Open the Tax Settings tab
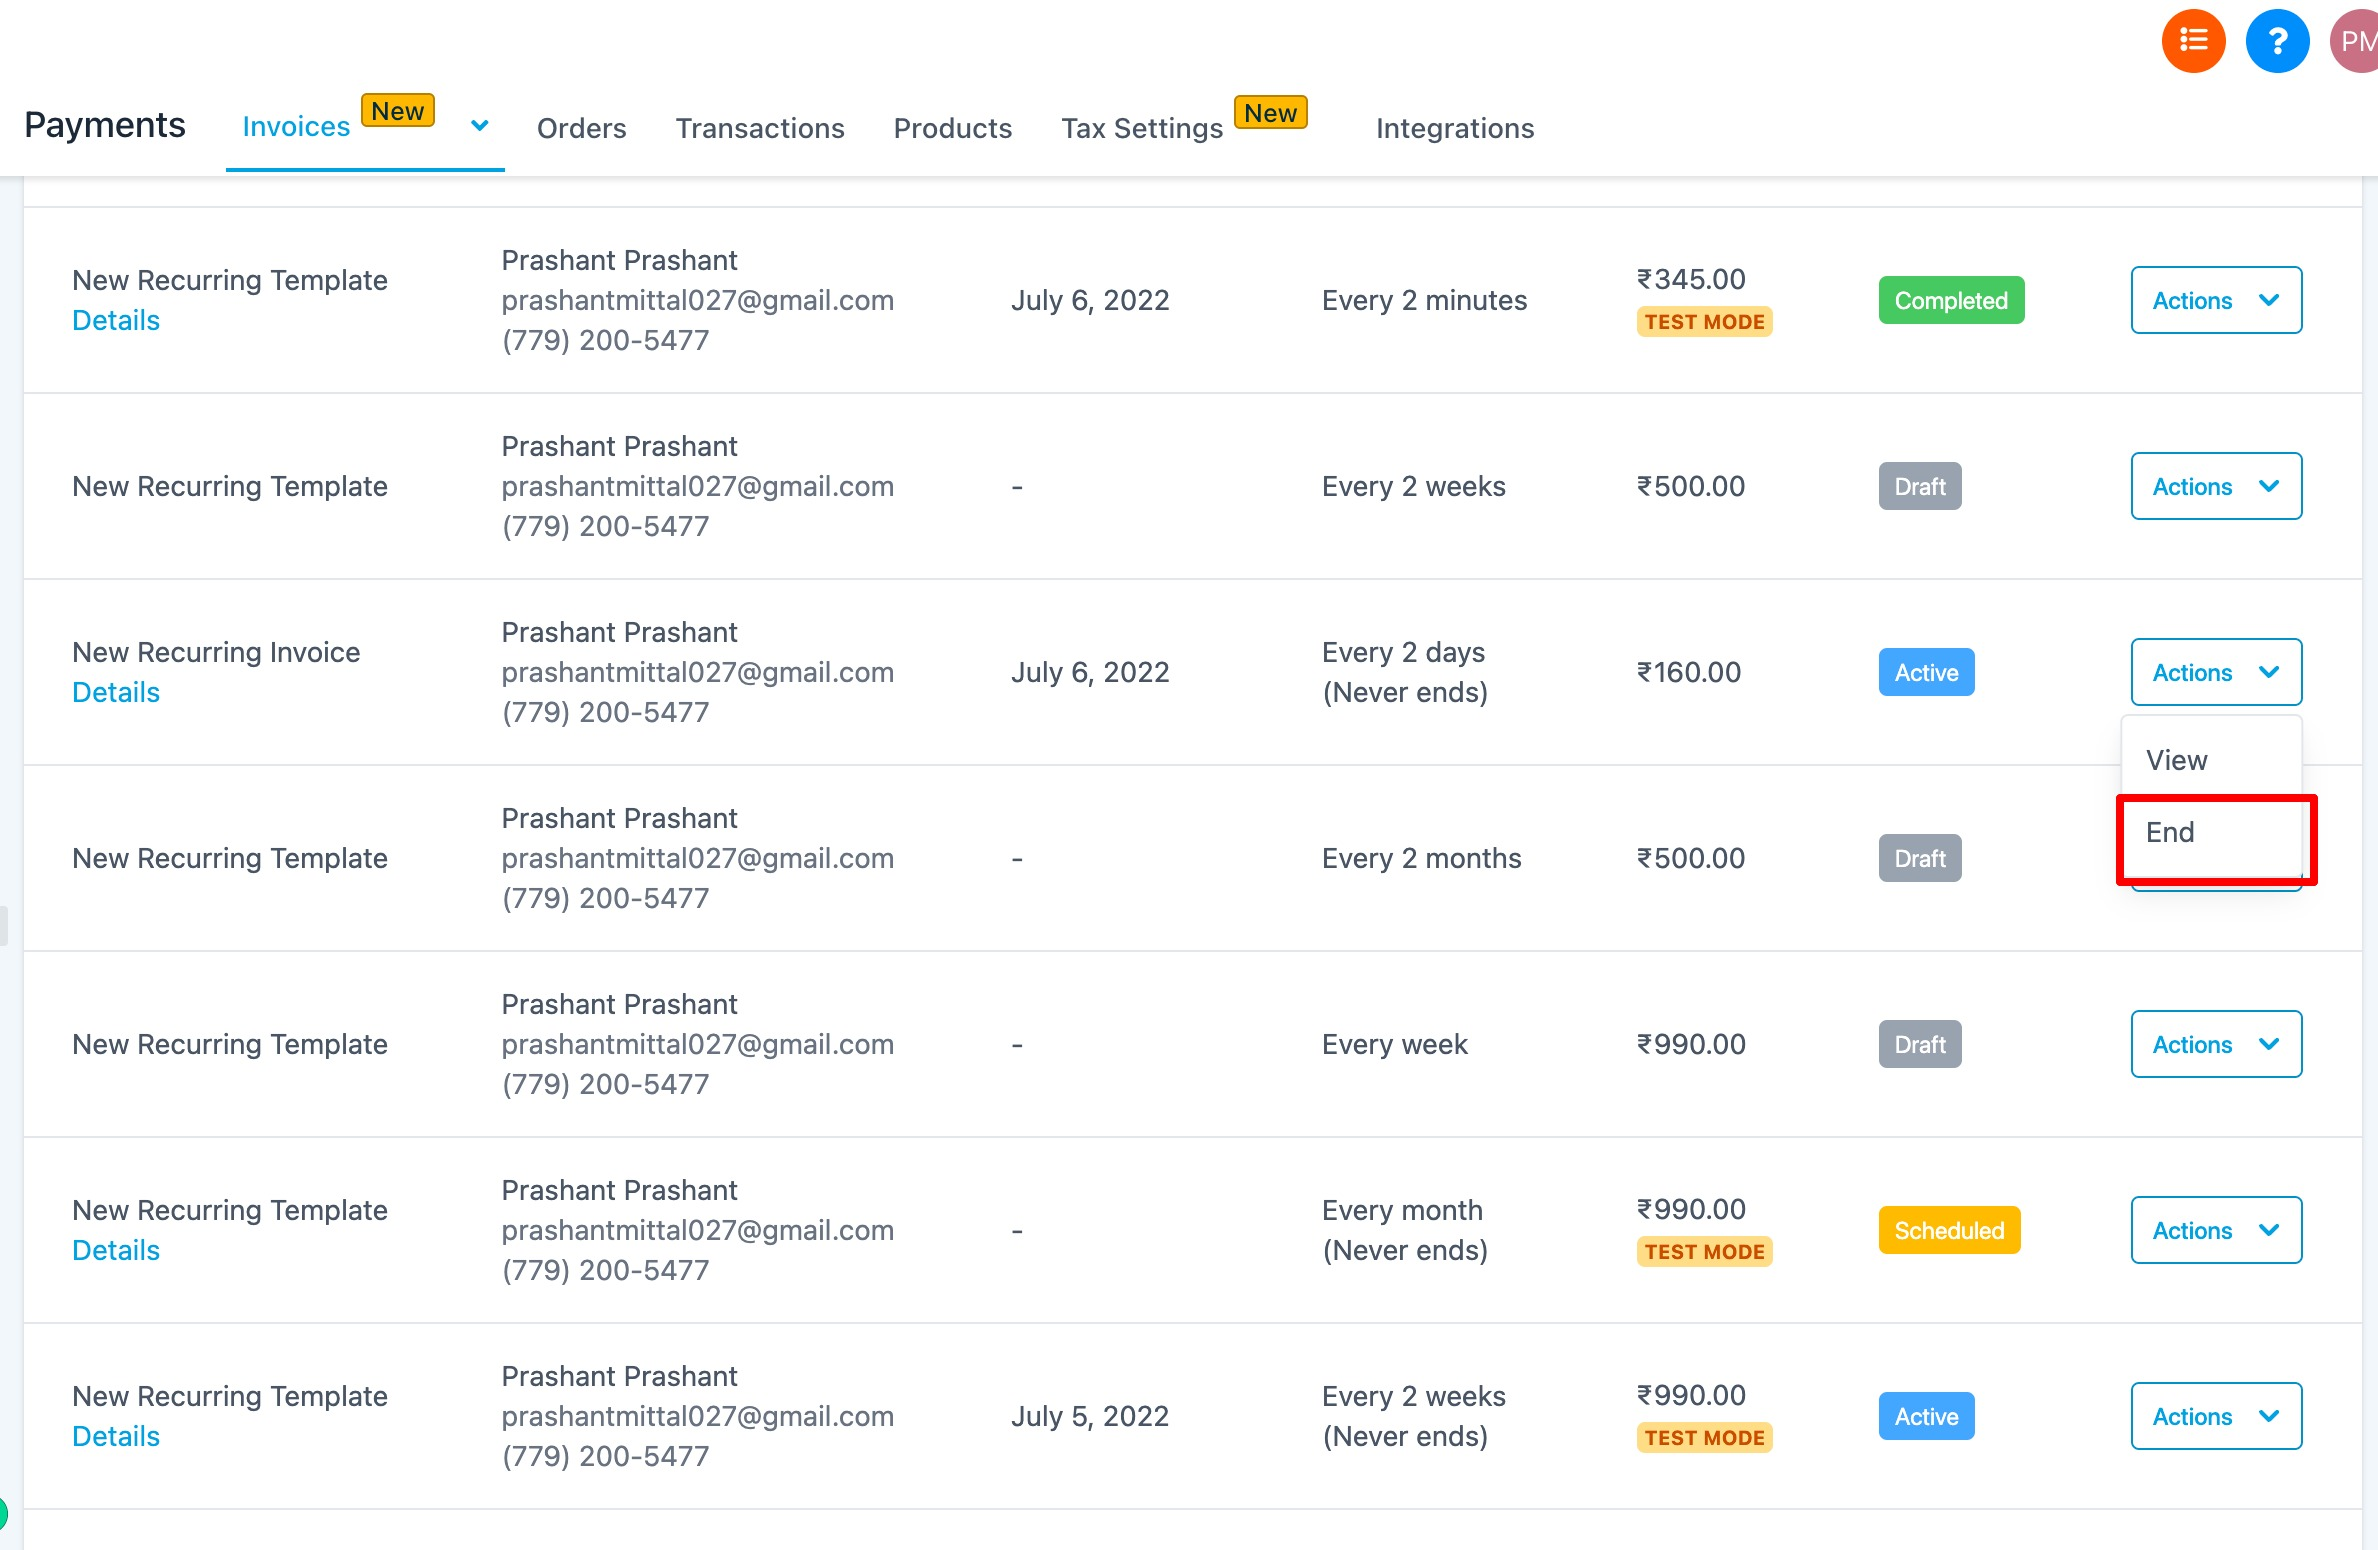This screenshot has height=1550, width=2378. click(1141, 128)
